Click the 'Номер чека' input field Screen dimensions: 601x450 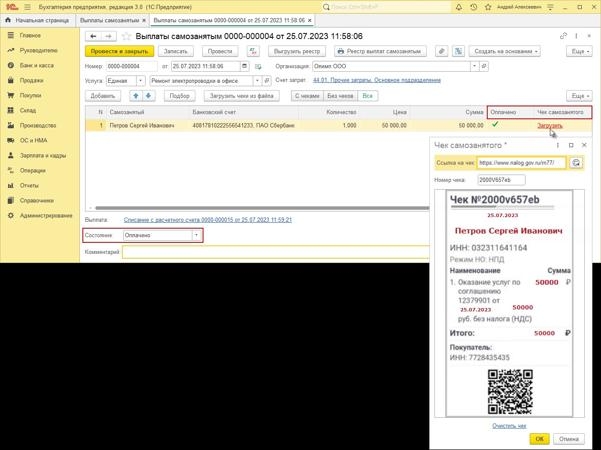tap(500, 180)
